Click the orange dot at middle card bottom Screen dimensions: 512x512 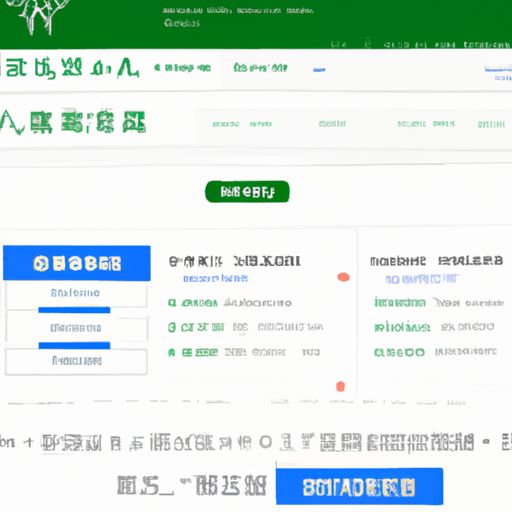pyautogui.click(x=340, y=386)
